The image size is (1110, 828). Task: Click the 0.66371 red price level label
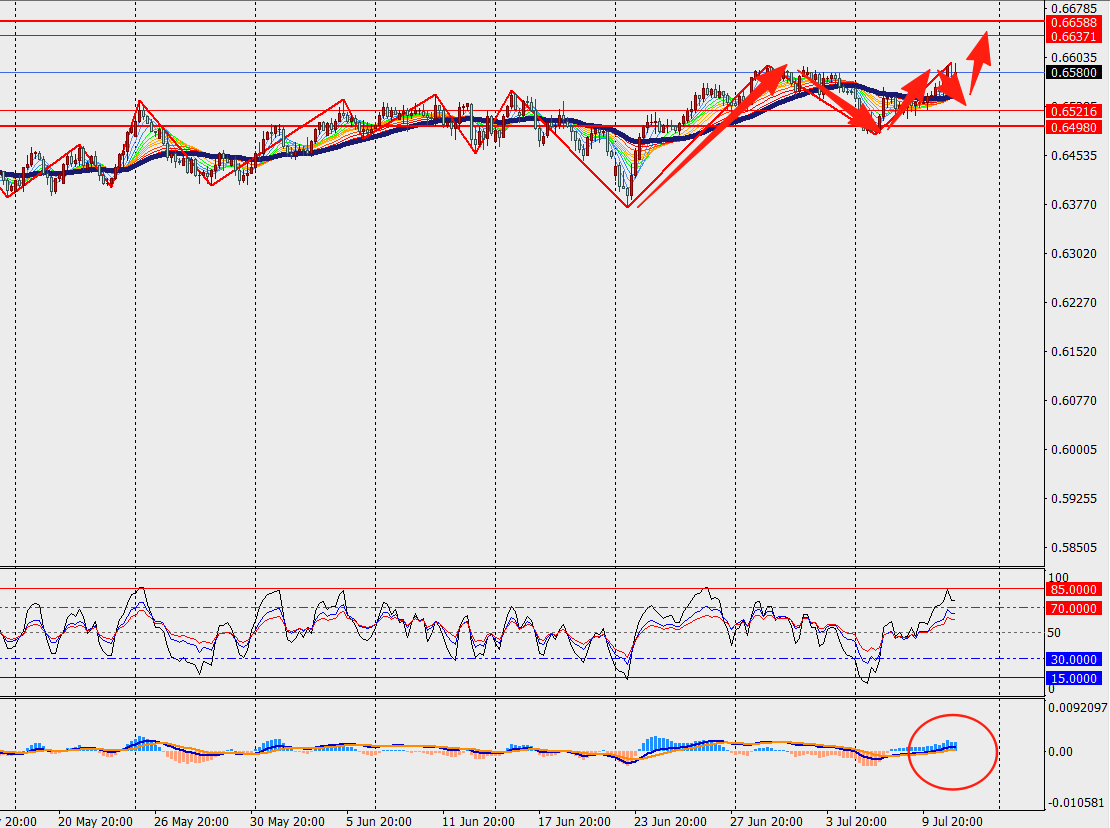(x=1073, y=37)
